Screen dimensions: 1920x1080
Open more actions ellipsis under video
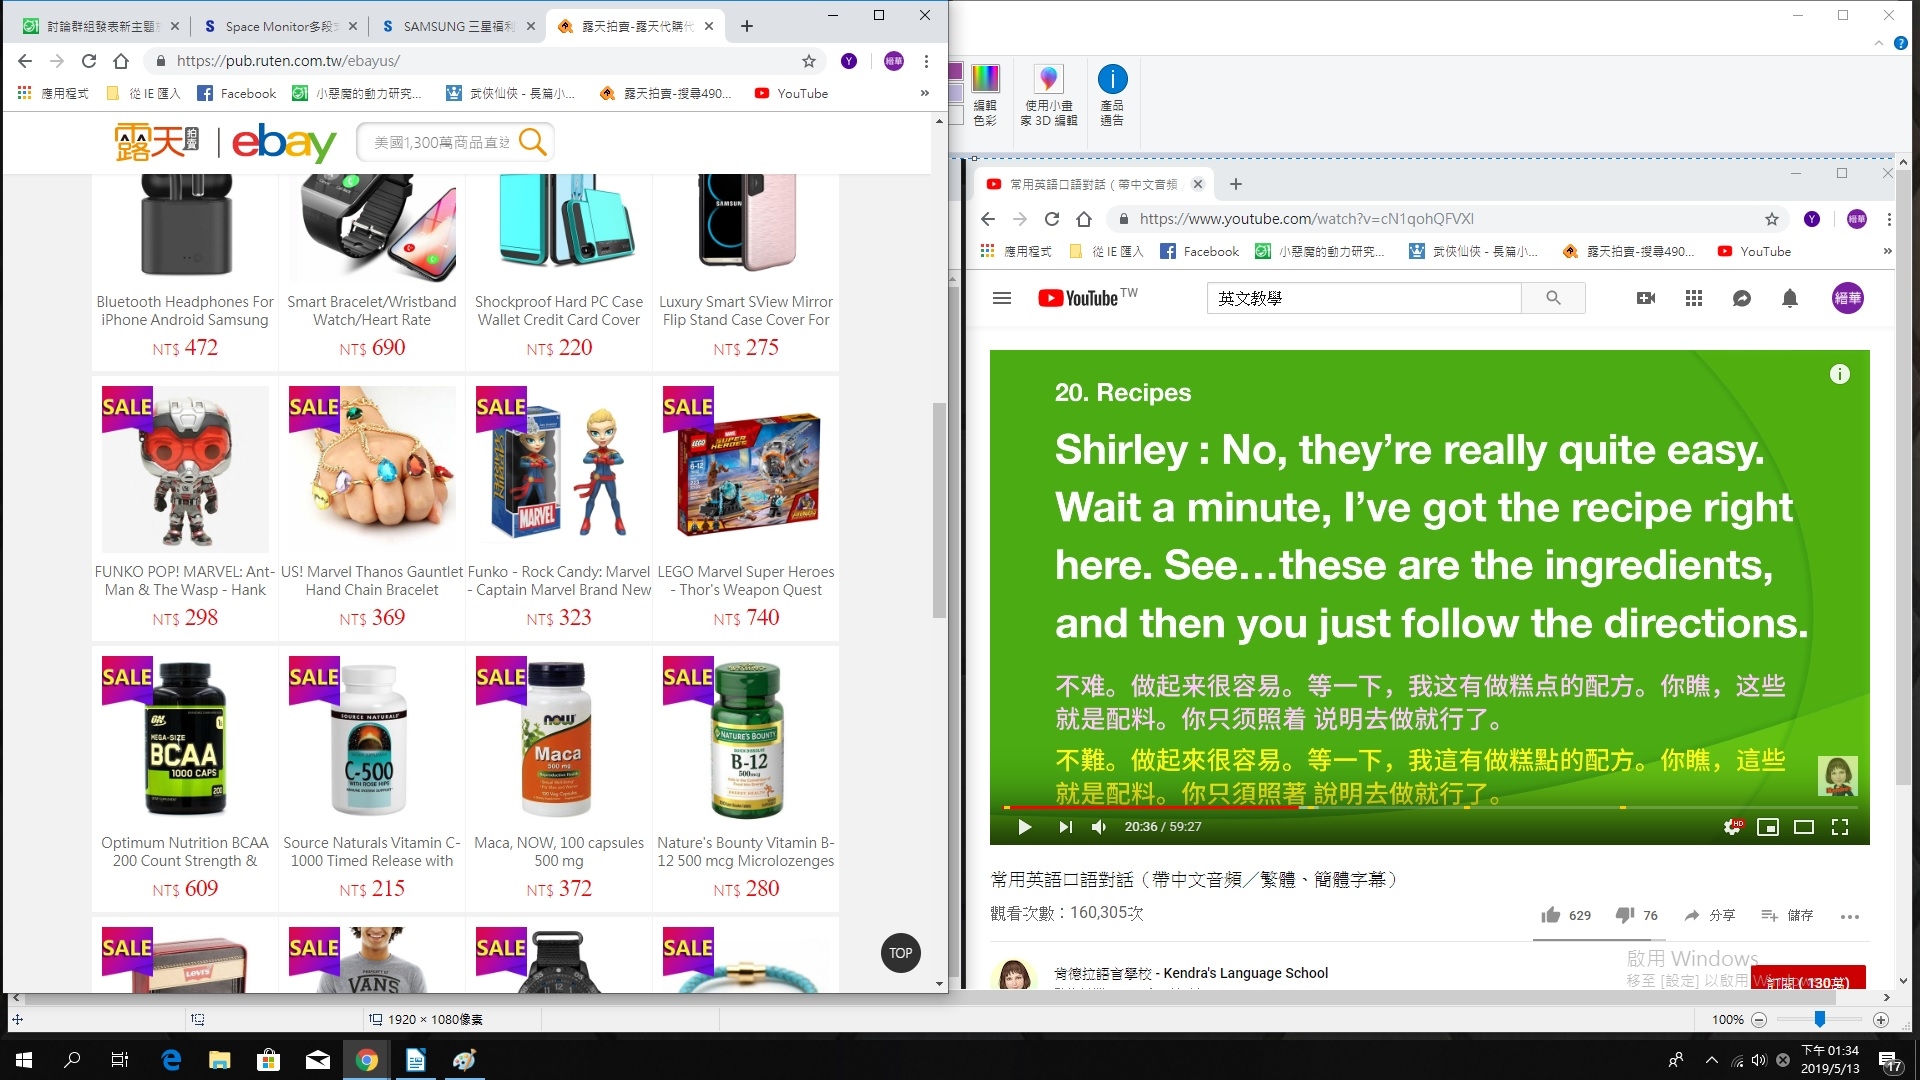[x=1850, y=916]
